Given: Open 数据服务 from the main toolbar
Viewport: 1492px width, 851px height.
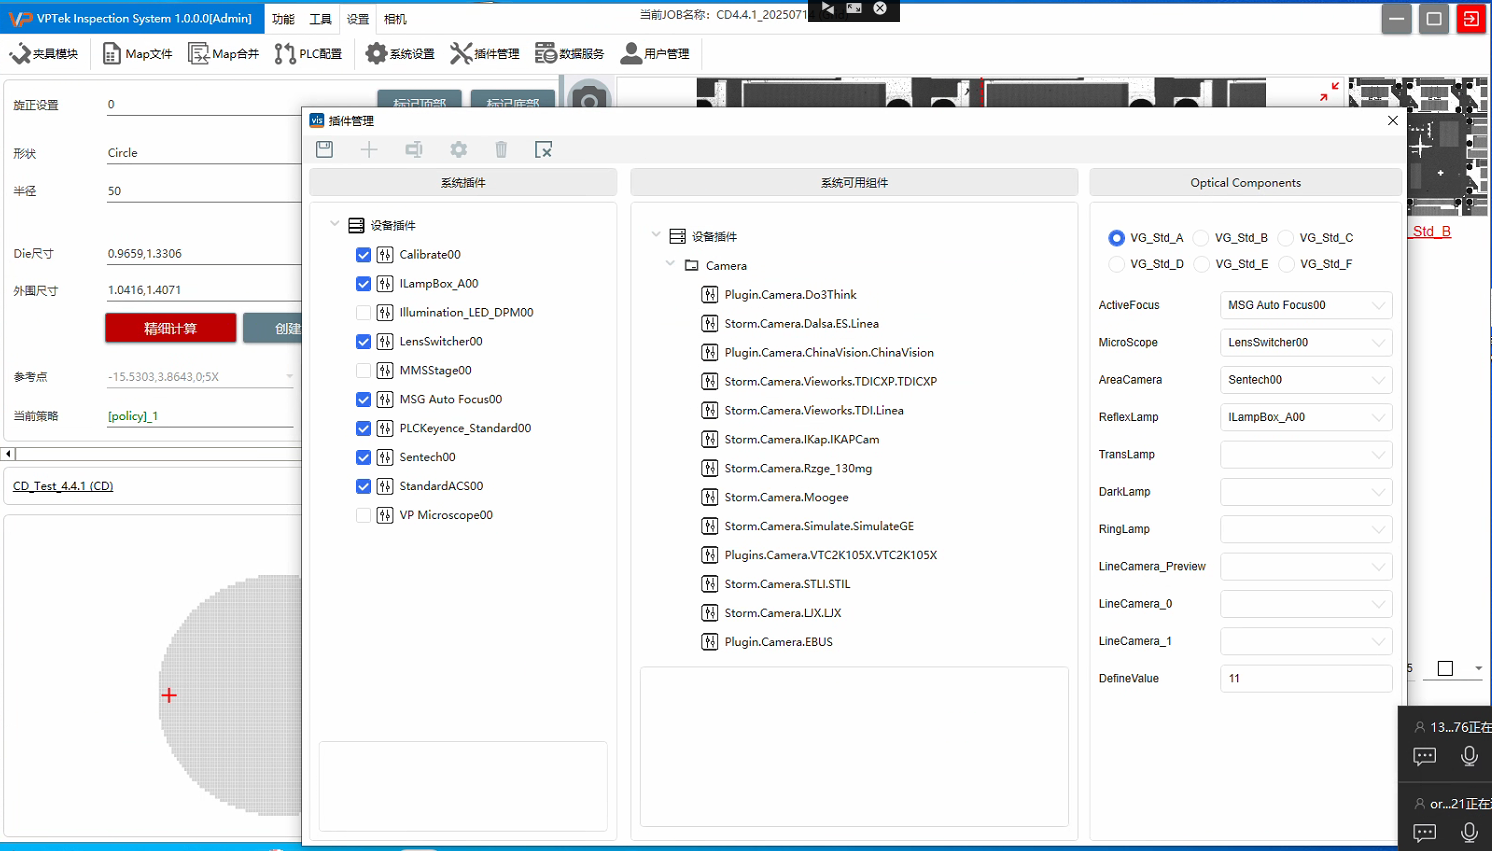Looking at the screenshot, I should (570, 54).
